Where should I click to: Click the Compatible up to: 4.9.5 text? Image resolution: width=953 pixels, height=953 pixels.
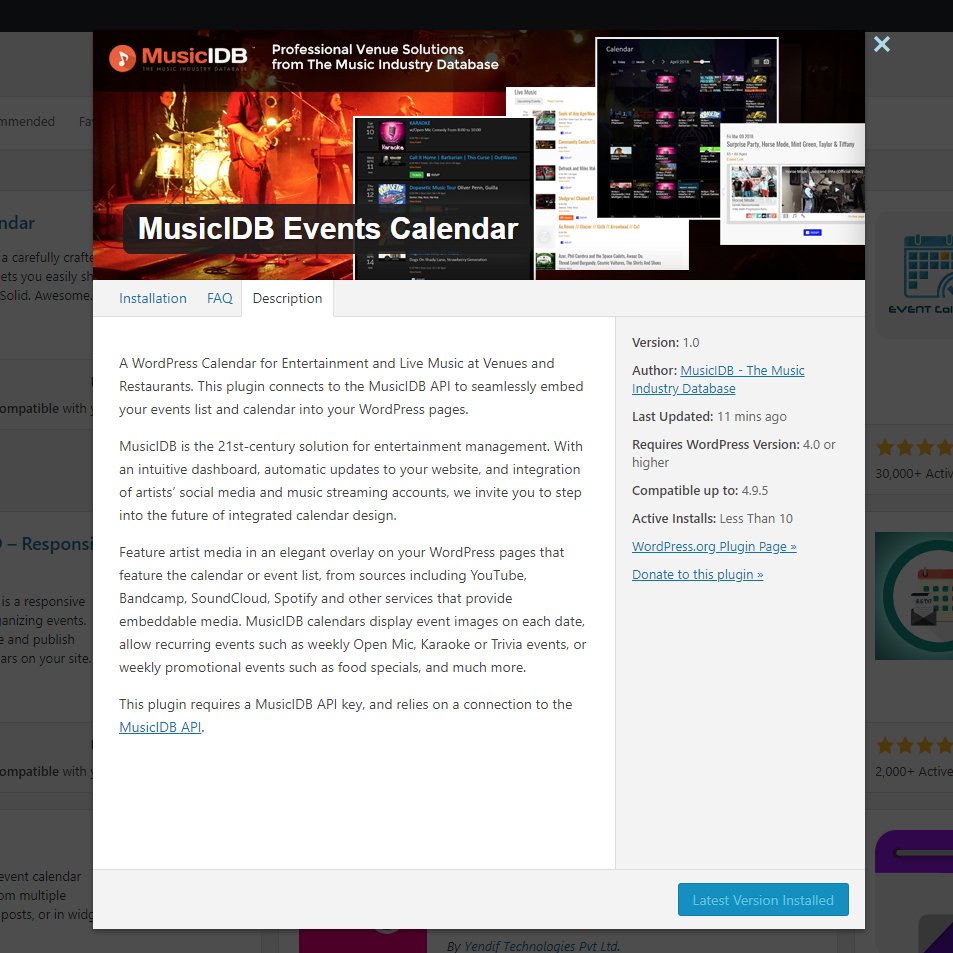point(700,490)
